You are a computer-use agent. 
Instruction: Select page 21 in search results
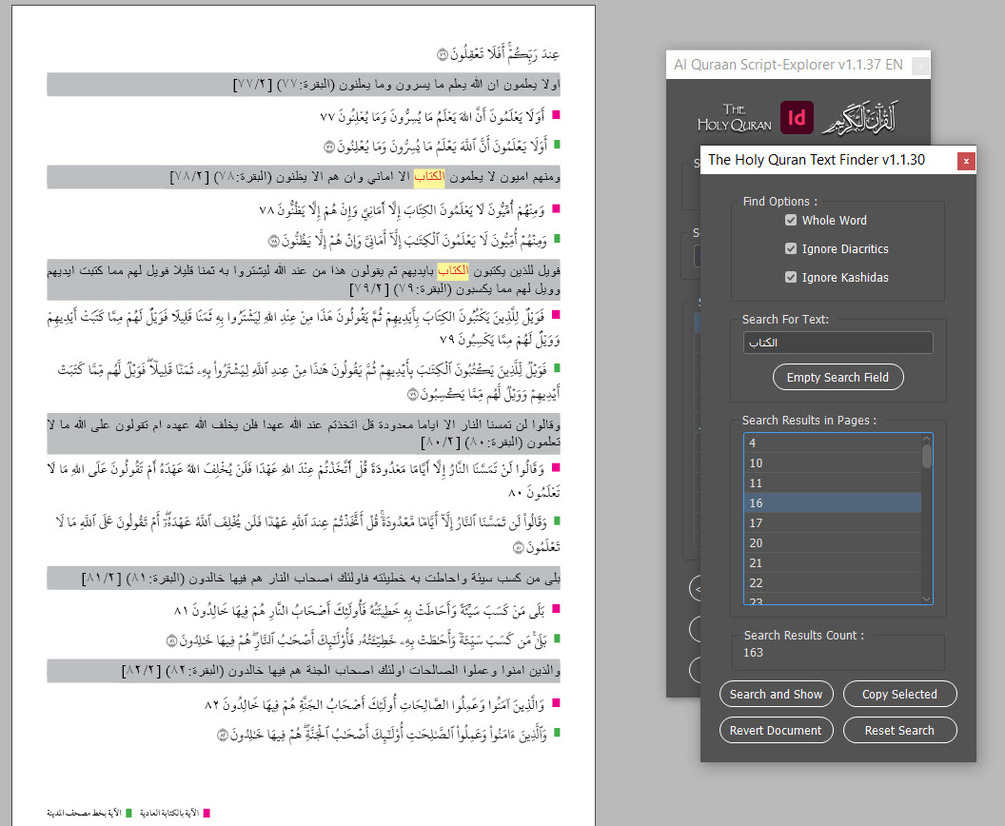tap(833, 563)
